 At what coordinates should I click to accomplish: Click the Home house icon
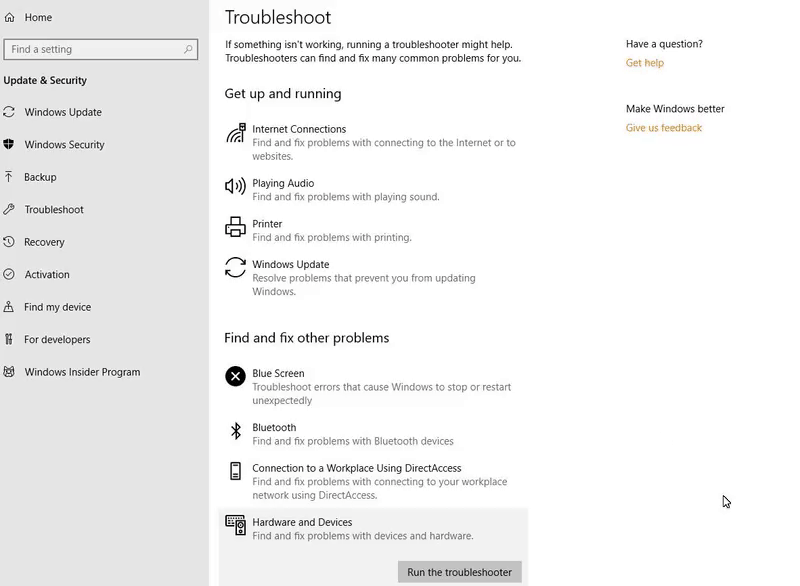point(9,17)
